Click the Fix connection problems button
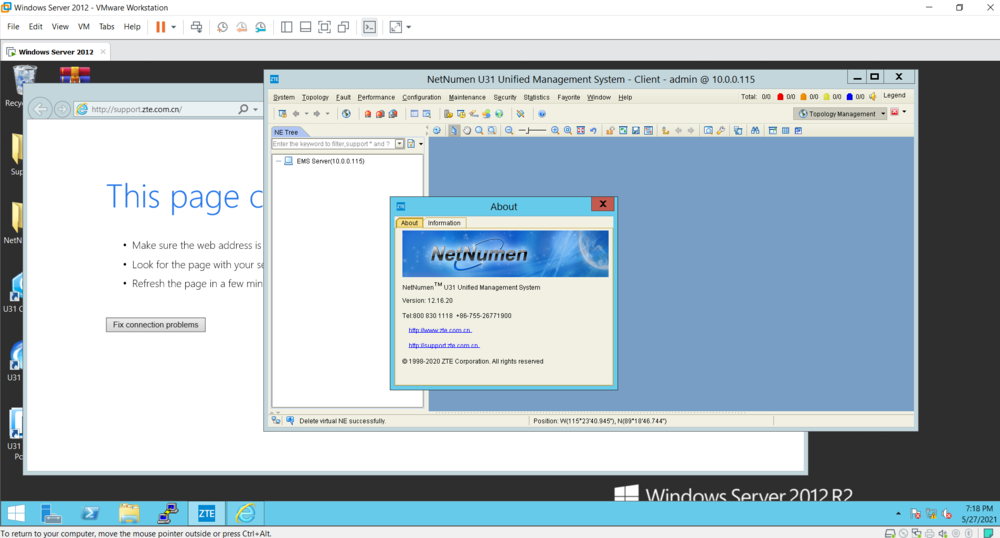Viewport: 1000px width, 538px height. point(155,325)
